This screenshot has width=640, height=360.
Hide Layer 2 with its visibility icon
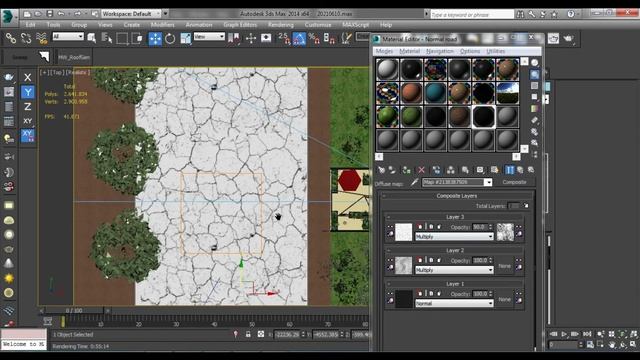pos(390,260)
